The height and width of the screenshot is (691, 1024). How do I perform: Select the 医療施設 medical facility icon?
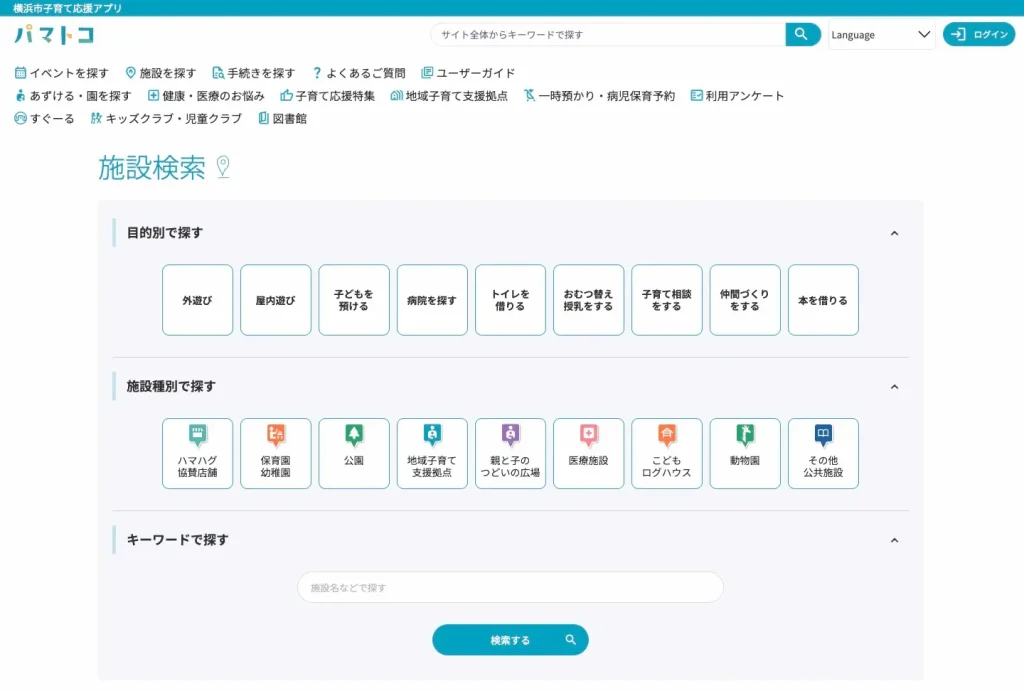588,453
